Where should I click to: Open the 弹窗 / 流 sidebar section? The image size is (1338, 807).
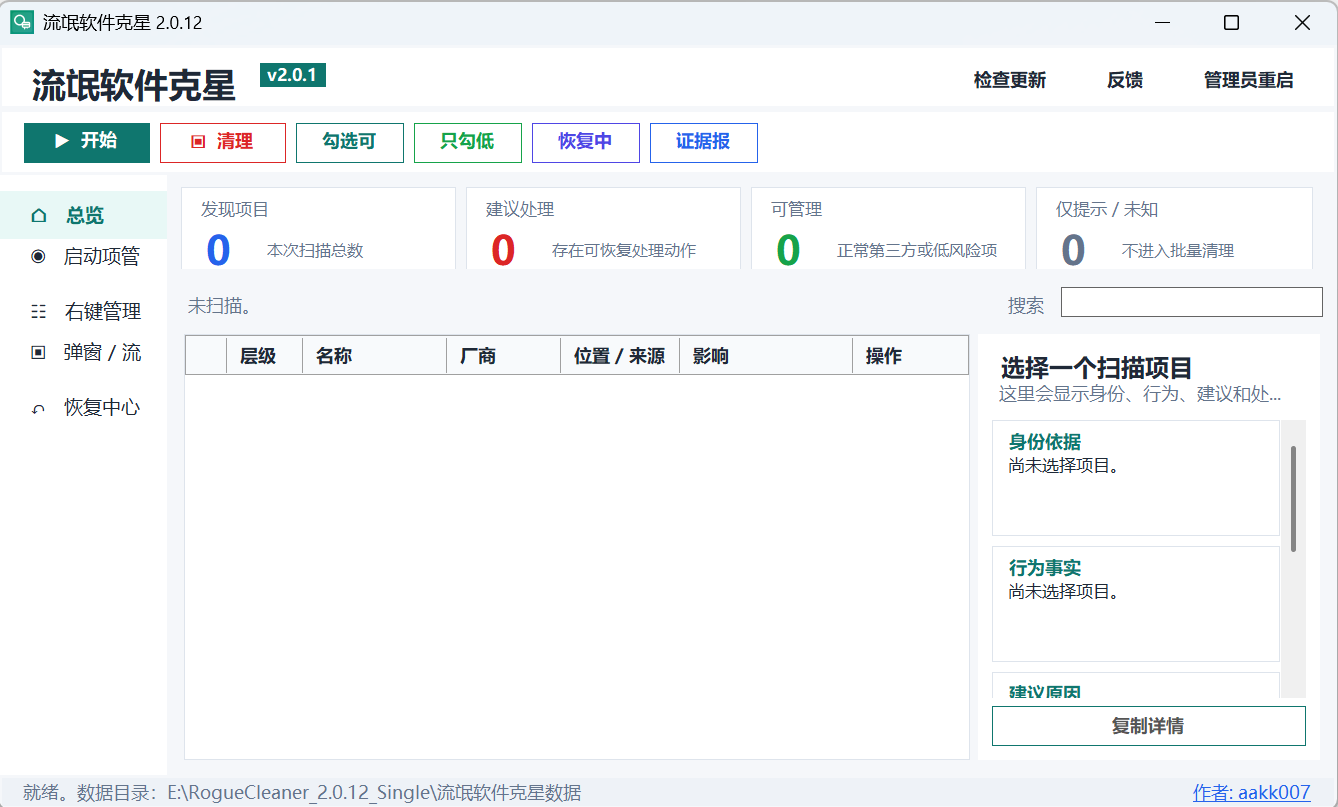(x=84, y=352)
